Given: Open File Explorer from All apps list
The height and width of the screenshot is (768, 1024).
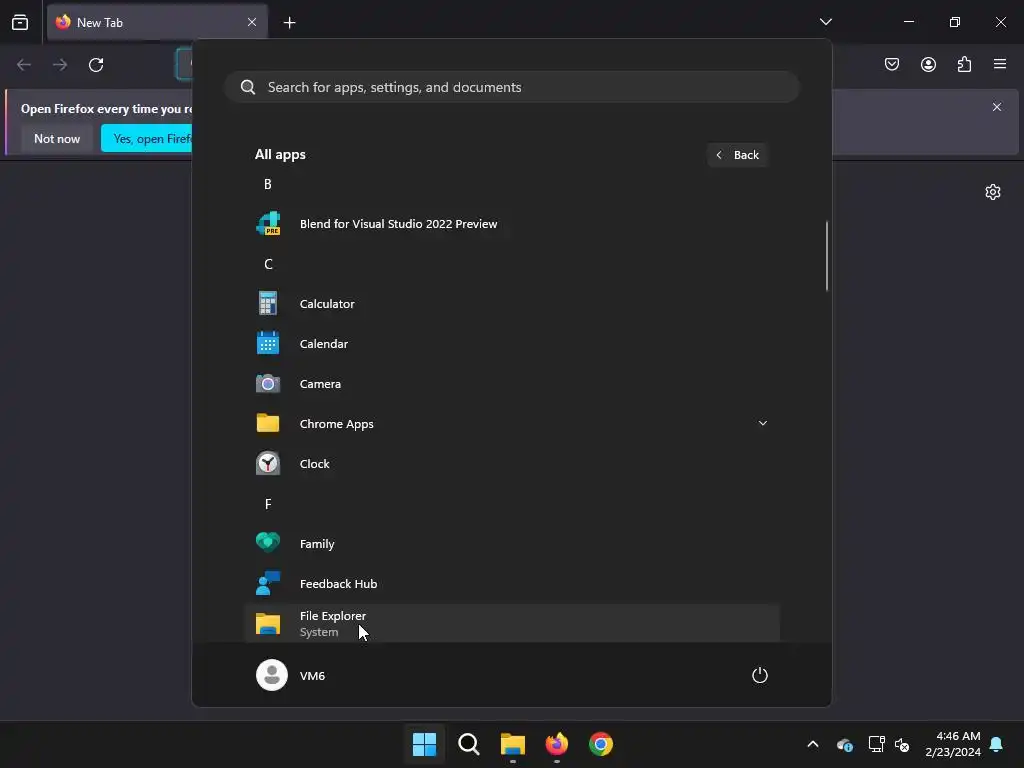Looking at the screenshot, I should (512, 623).
